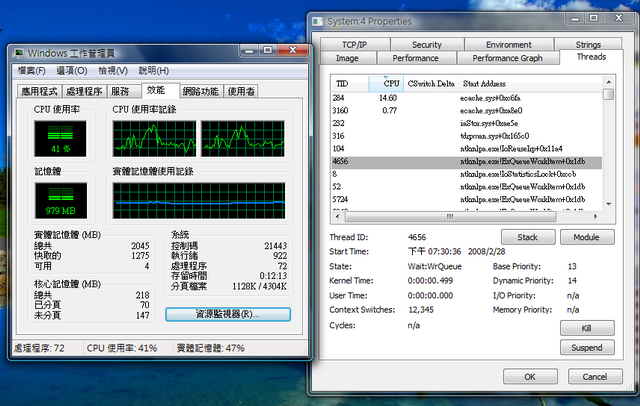The width and height of the screenshot is (640, 406).
Task: Click thread list scroll down arrow
Action: click(609, 204)
